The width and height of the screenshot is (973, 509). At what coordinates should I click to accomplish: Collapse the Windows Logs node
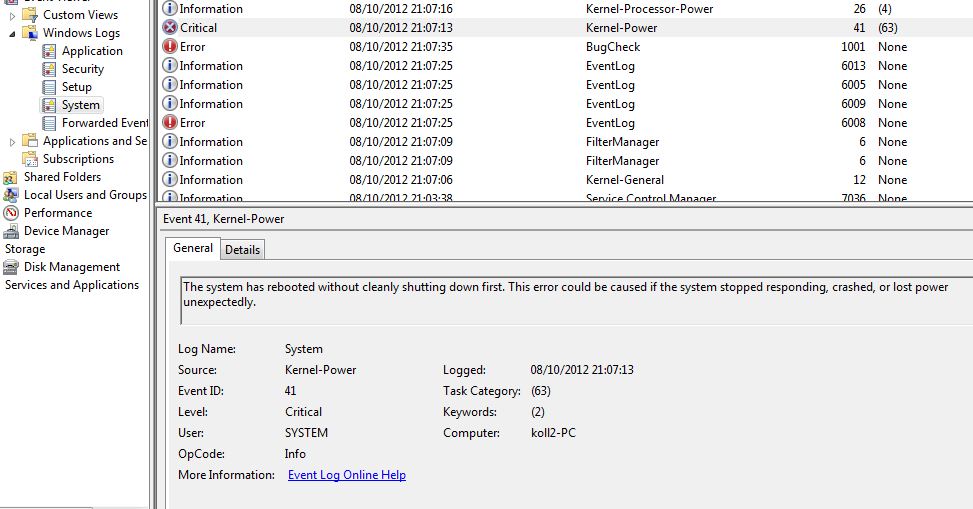pos(12,33)
